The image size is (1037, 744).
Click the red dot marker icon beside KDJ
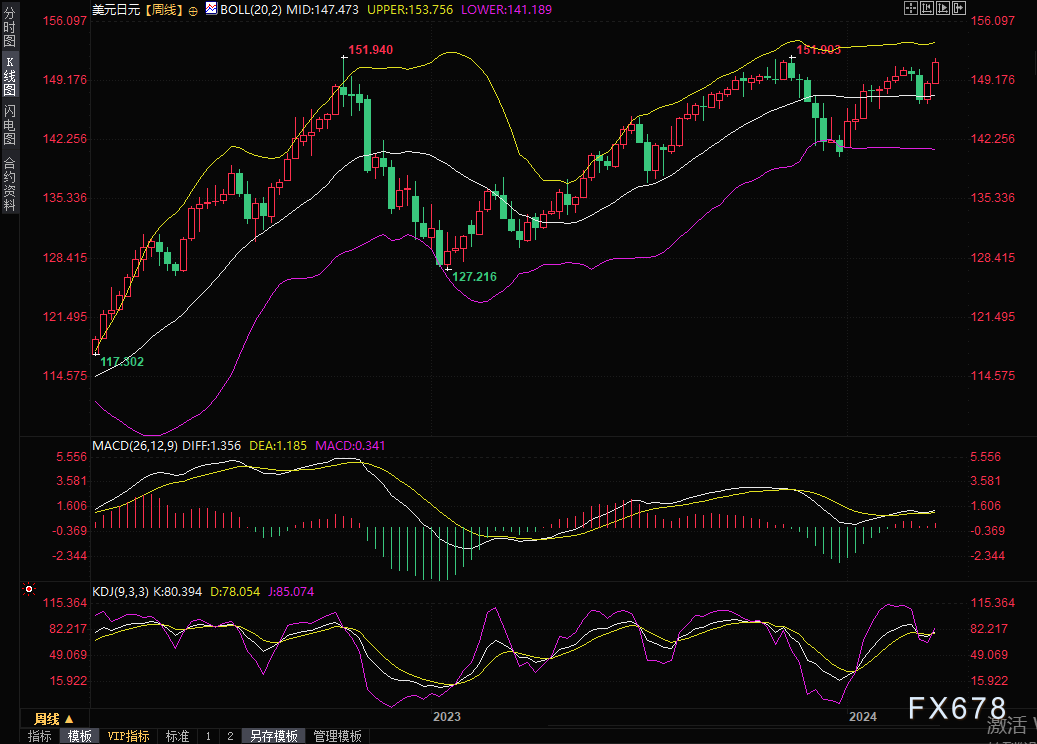(28, 589)
